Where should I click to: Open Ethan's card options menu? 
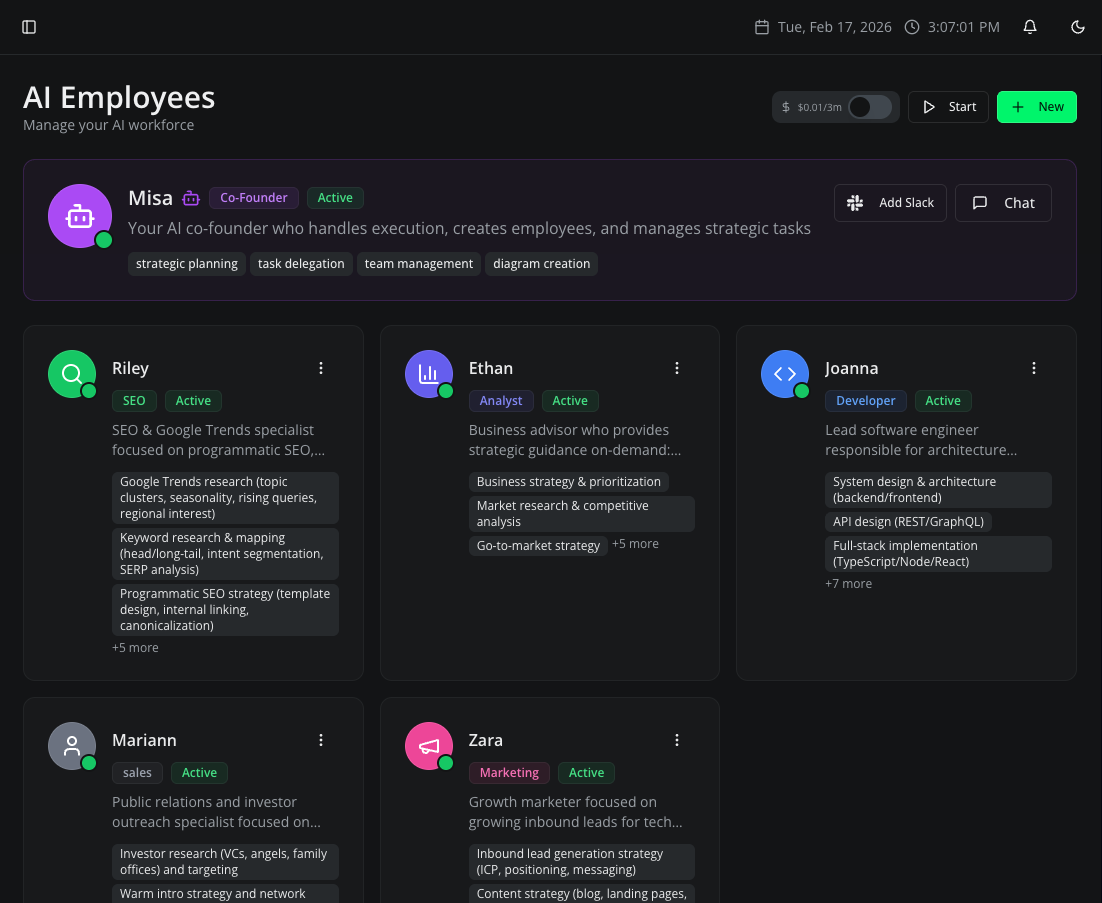677,368
